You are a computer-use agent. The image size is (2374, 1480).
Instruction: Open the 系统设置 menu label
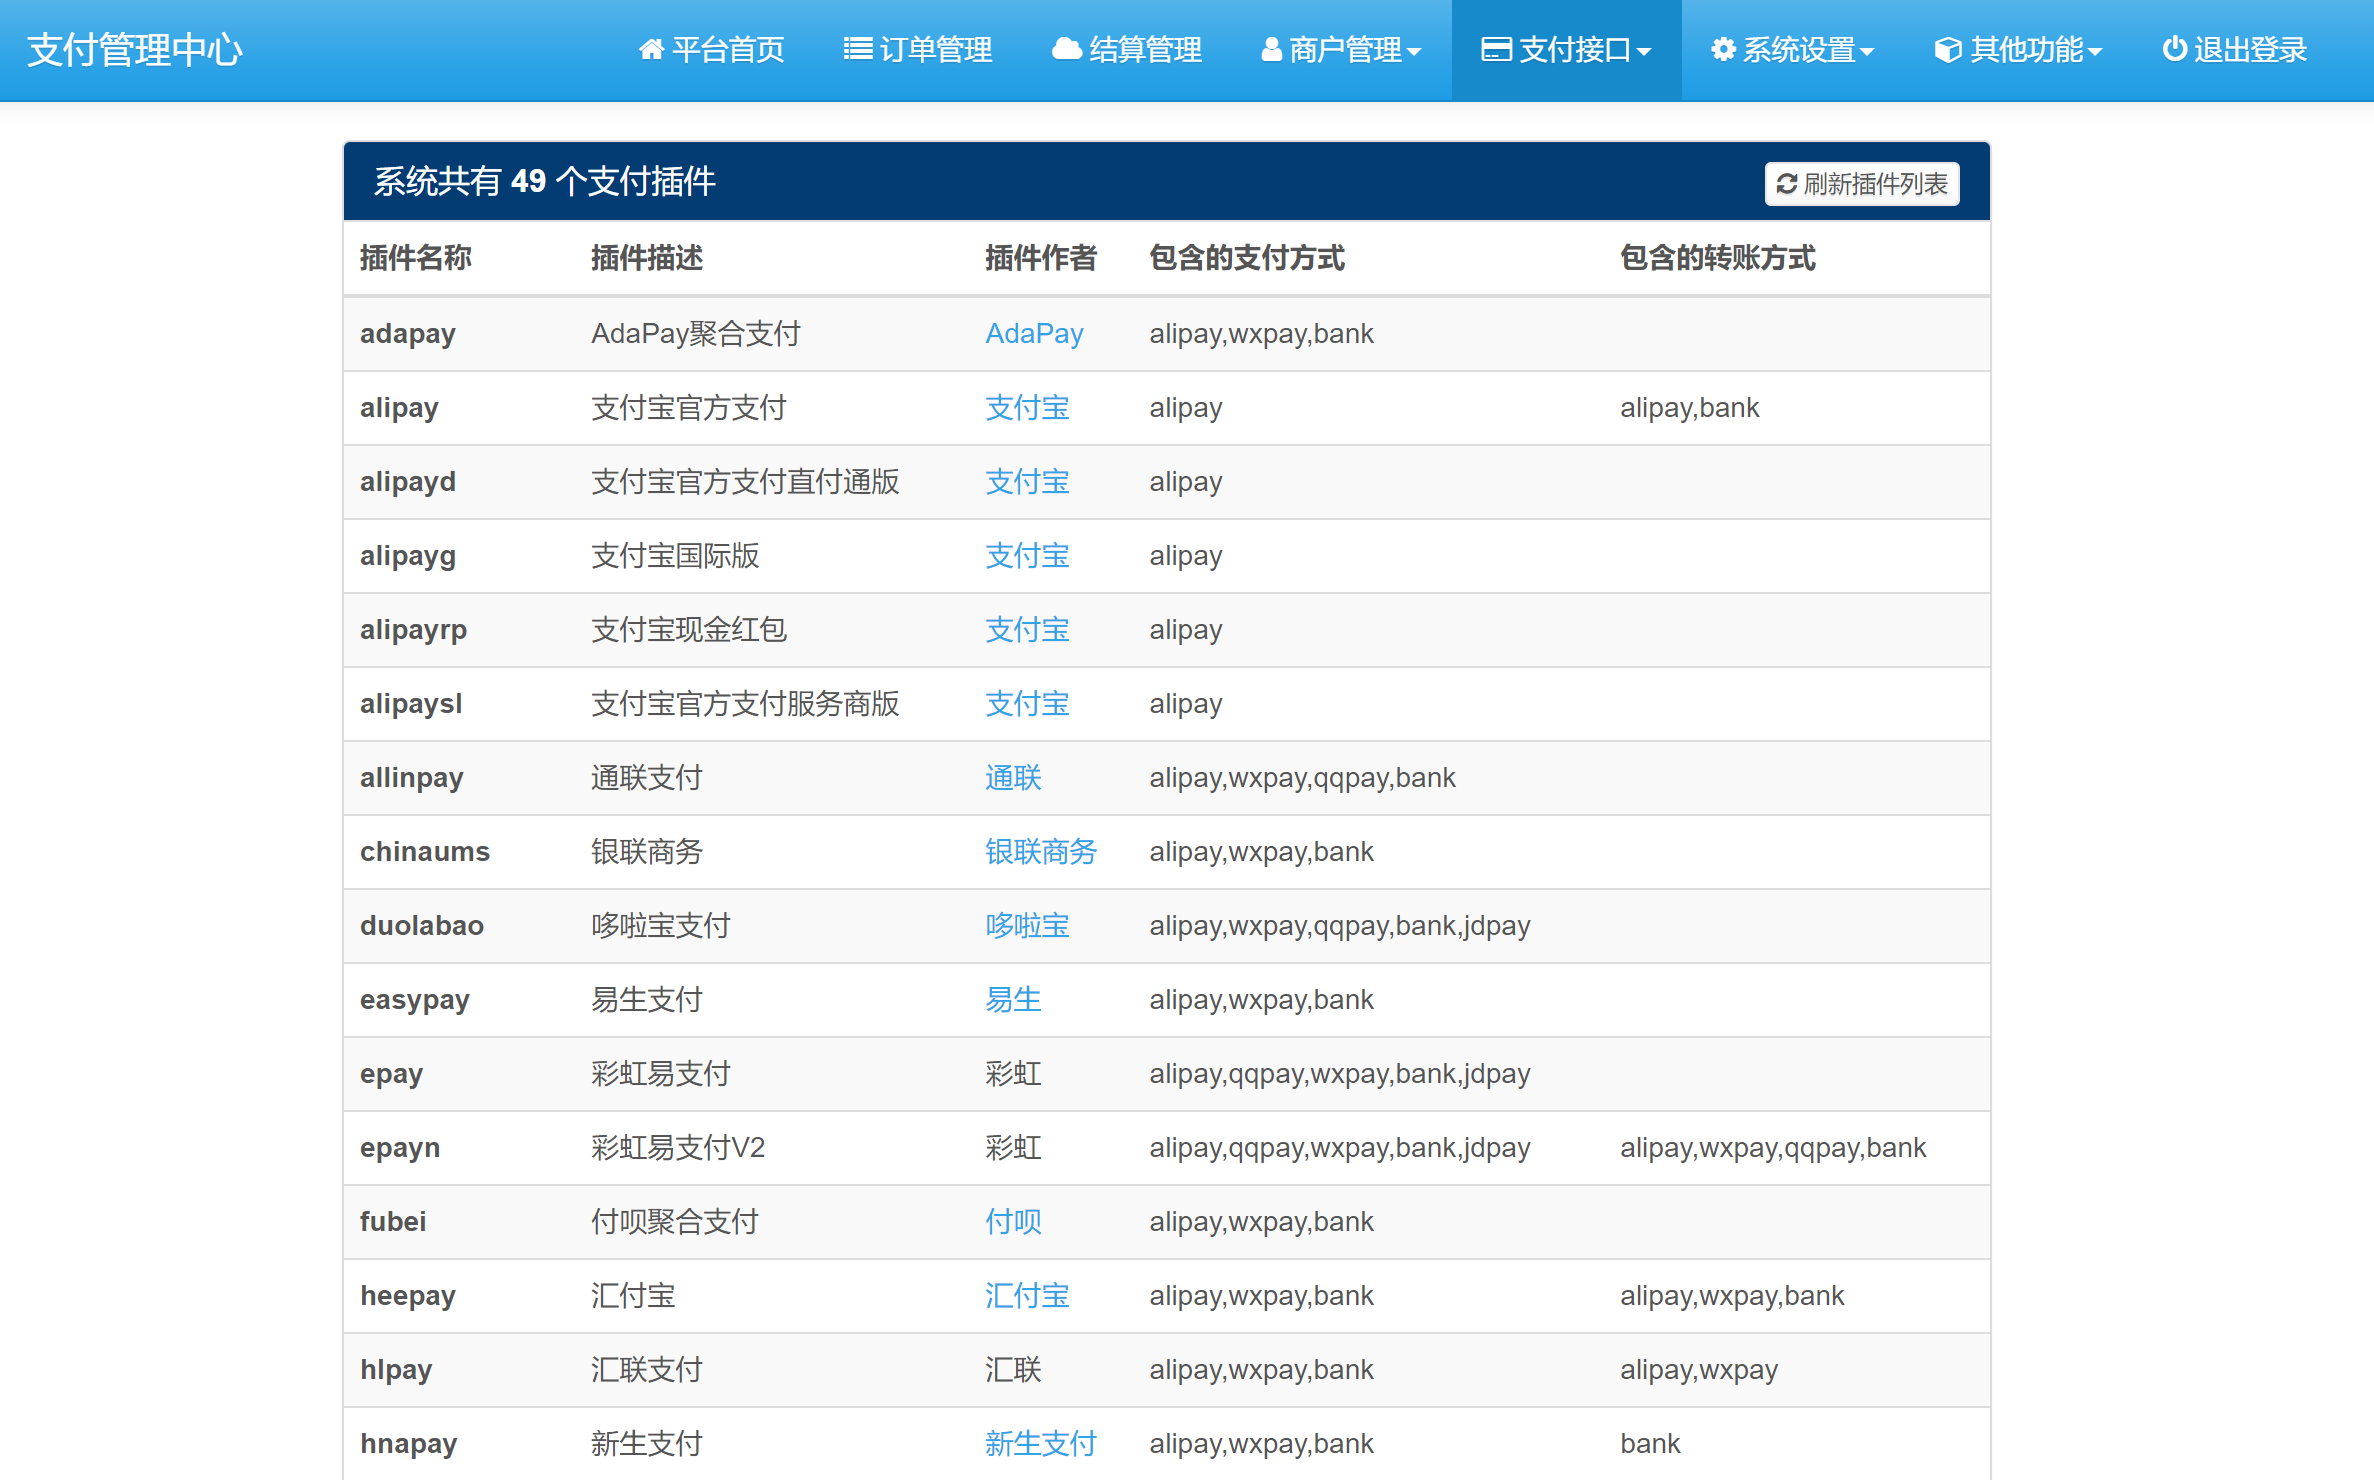pos(1799,49)
